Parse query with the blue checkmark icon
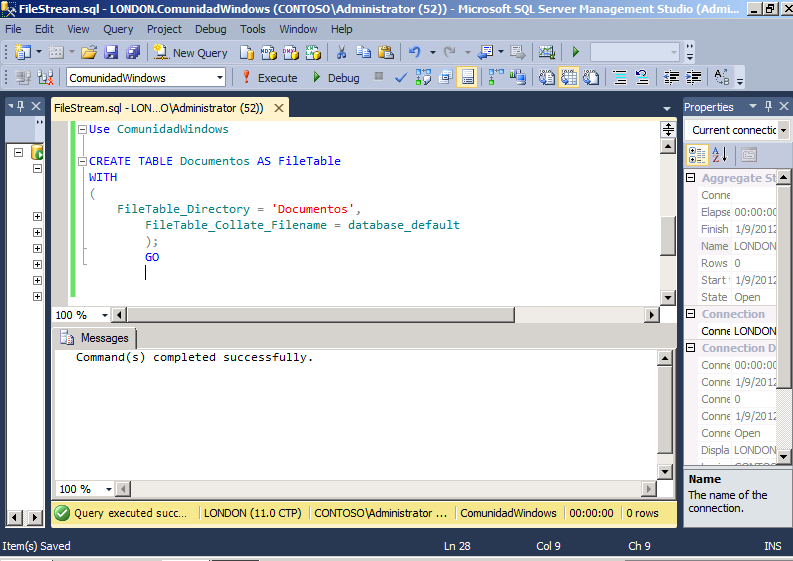The width and height of the screenshot is (793, 561). 401,77
